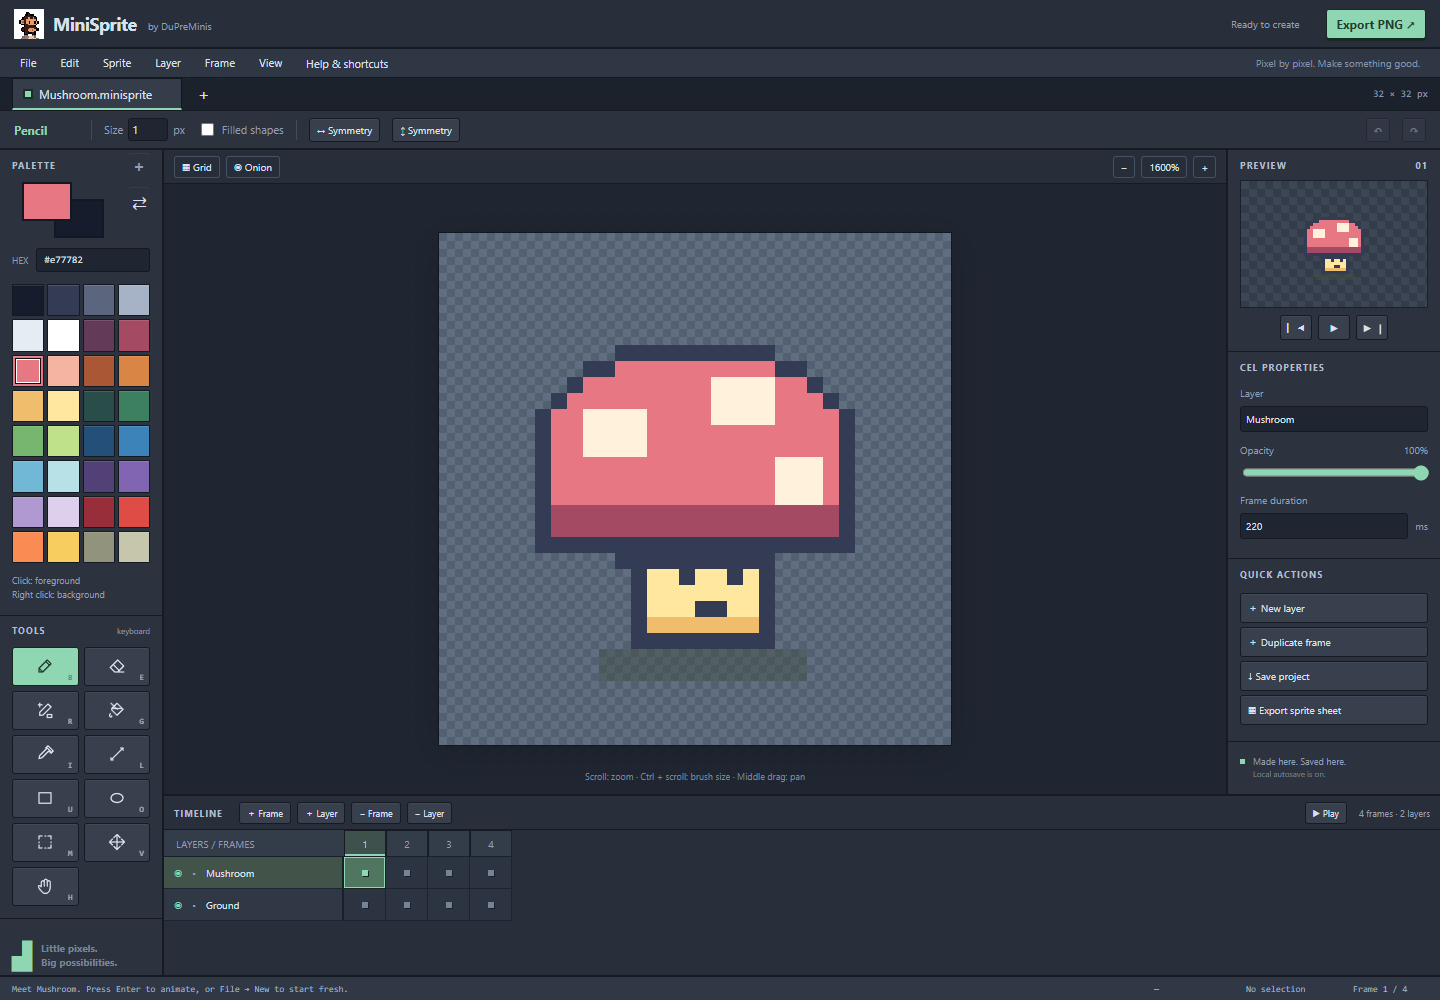The height and width of the screenshot is (1000, 1440).
Task: Step to previous frame in preview
Action: click(x=1296, y=328)
